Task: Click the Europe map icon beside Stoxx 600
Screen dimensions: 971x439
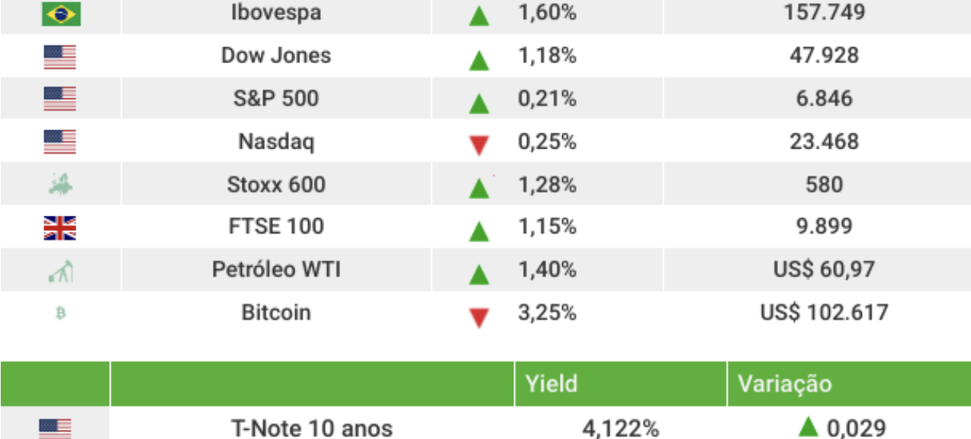Action: pyautogui.click(x=60, y=185)
